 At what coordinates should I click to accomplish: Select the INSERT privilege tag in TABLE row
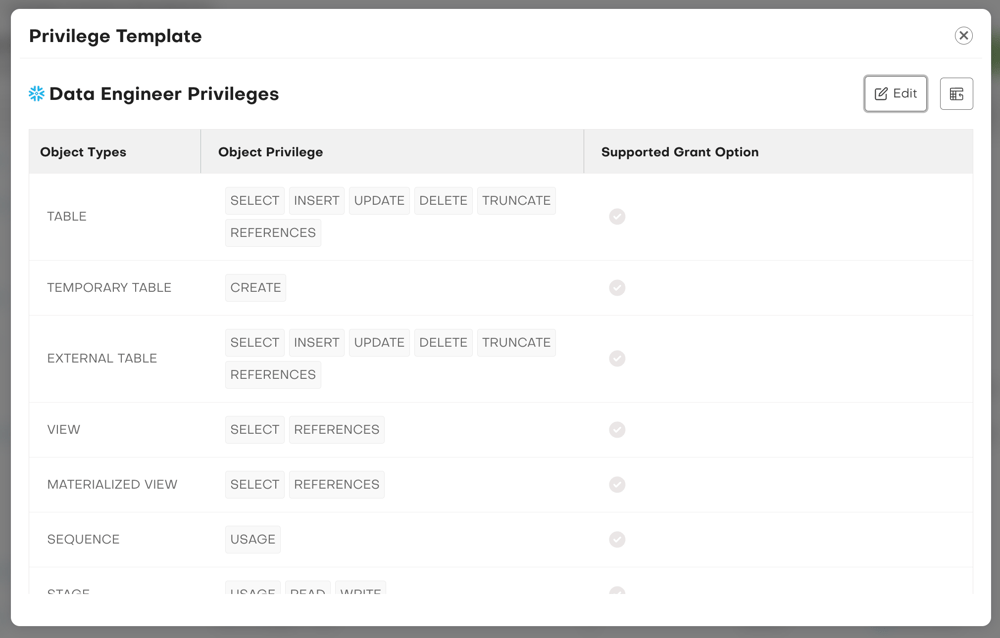point(316,201)
